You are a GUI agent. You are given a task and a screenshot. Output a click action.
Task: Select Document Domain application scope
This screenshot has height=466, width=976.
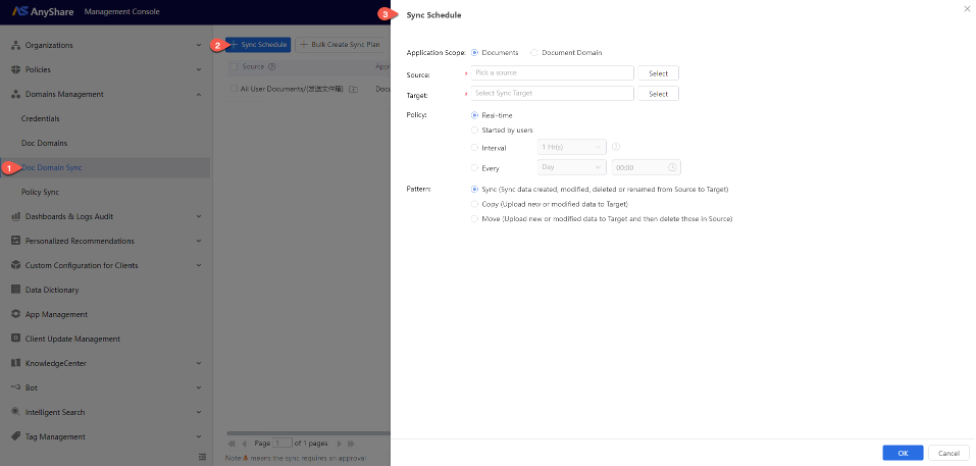534,53
